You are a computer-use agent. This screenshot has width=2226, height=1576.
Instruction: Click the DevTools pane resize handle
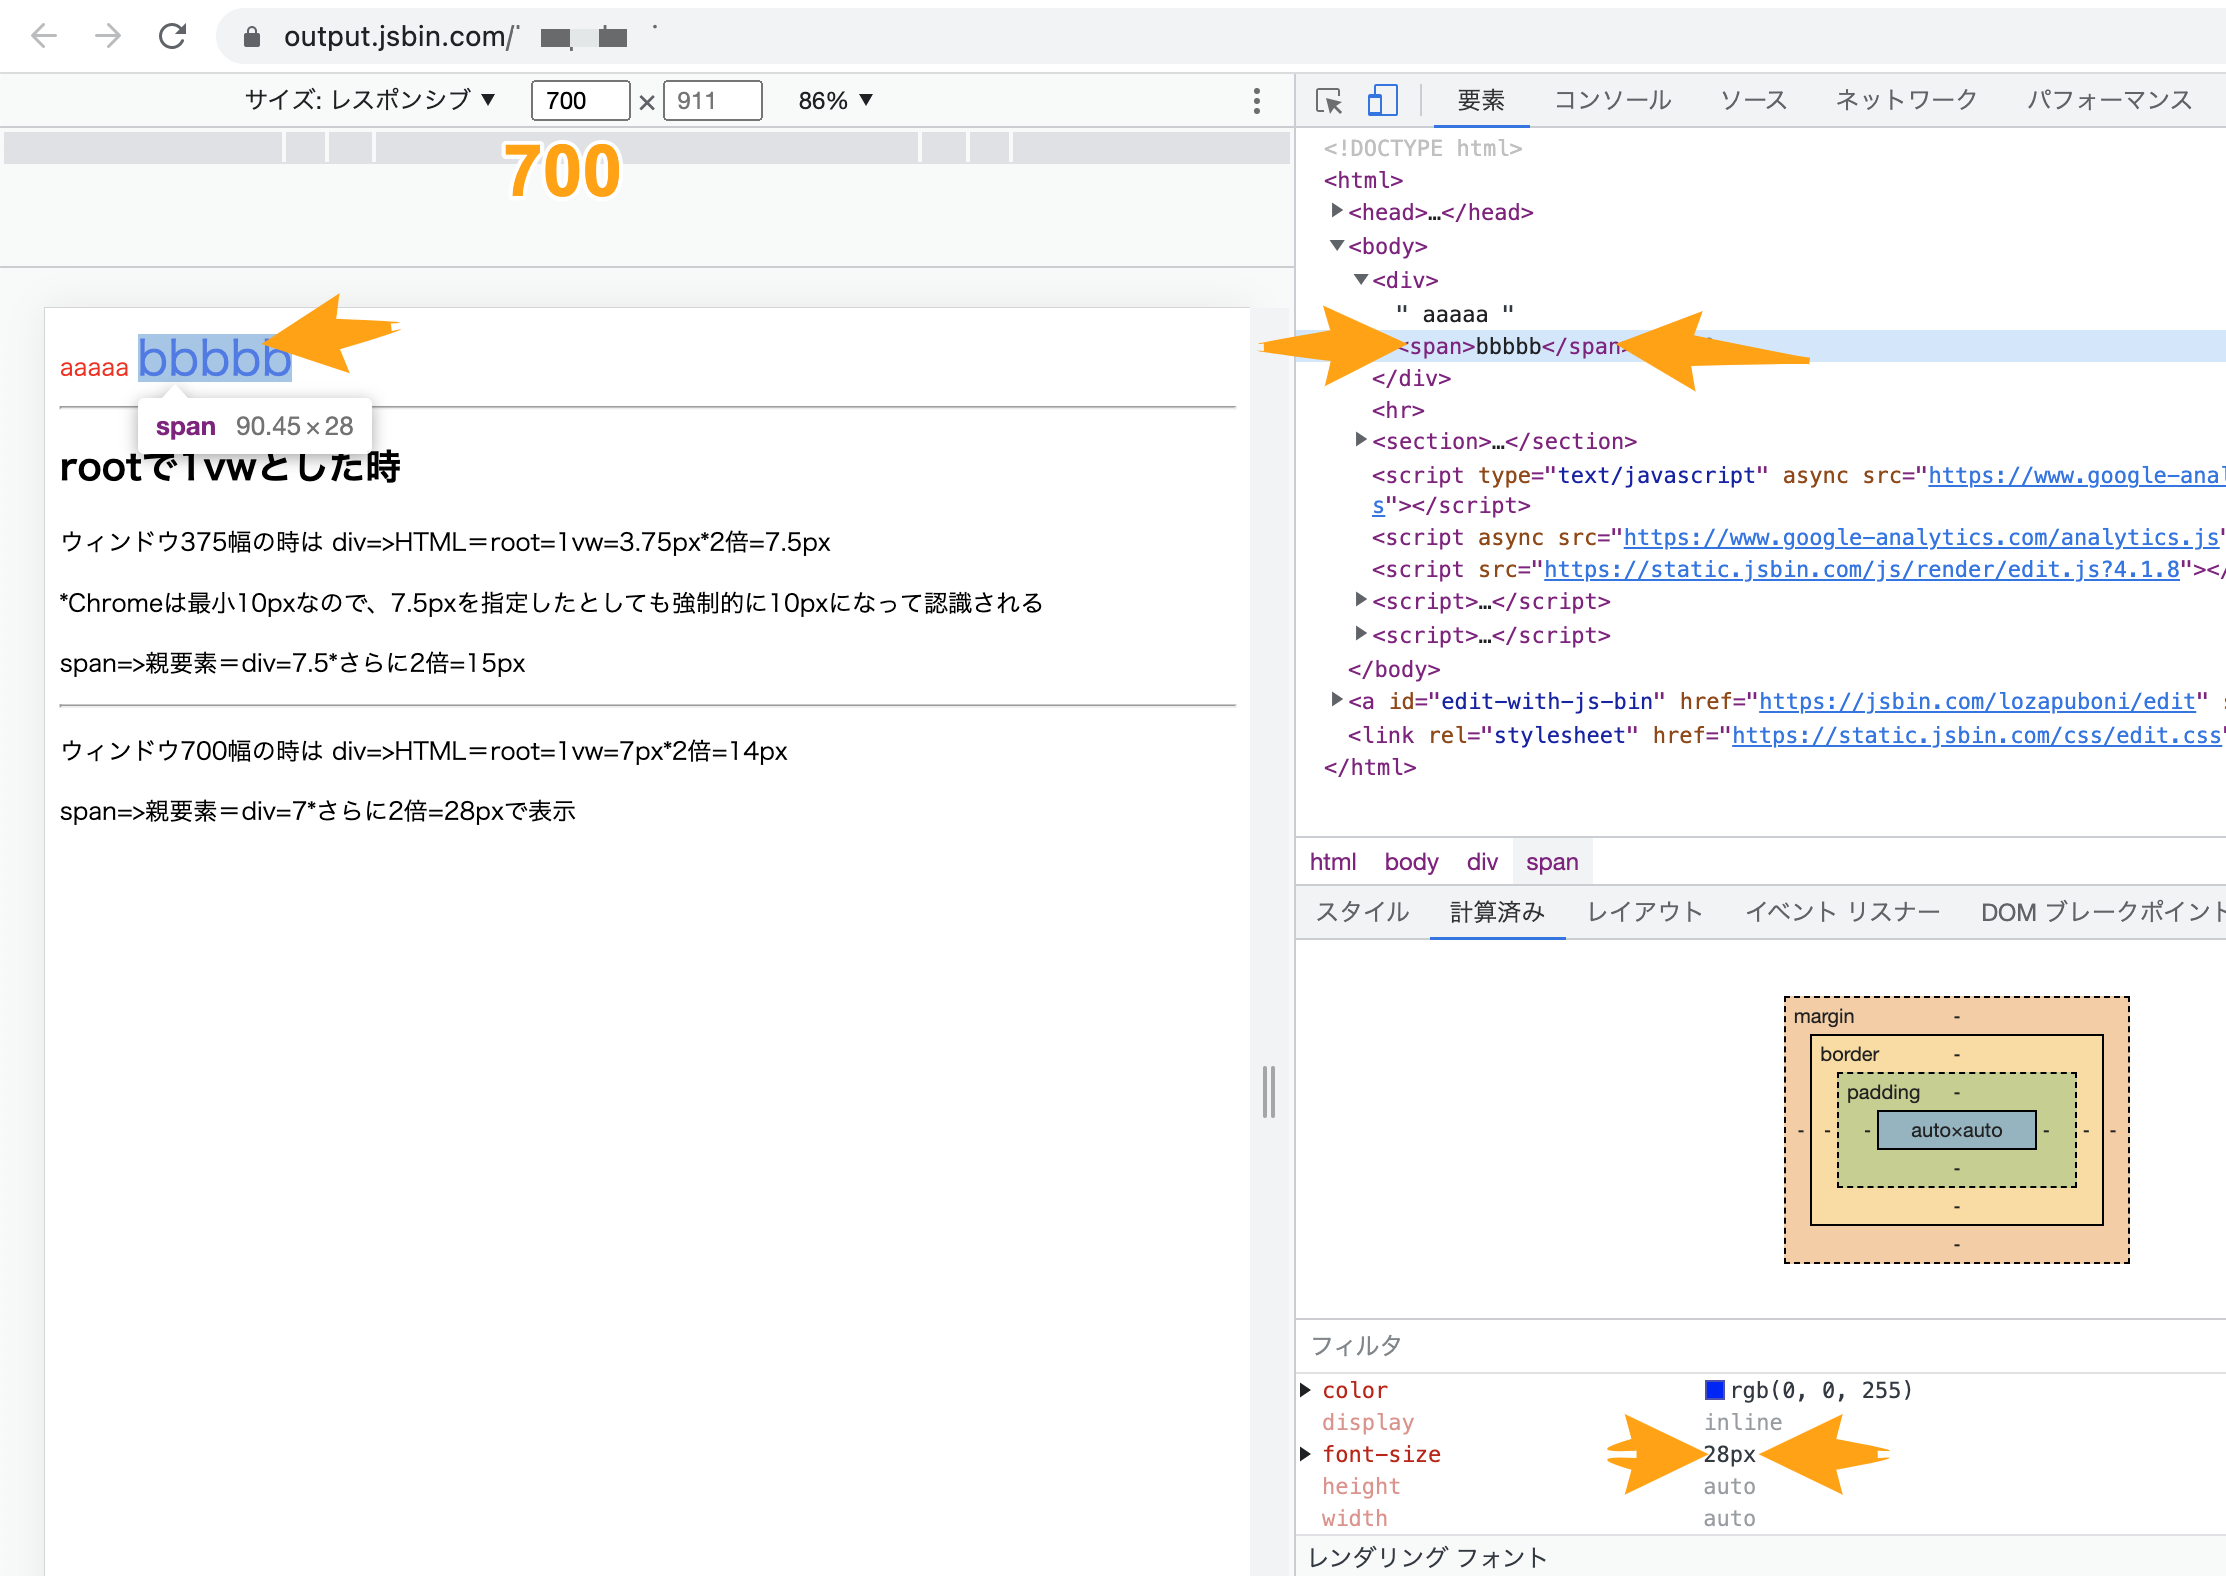(1269, 1091)
